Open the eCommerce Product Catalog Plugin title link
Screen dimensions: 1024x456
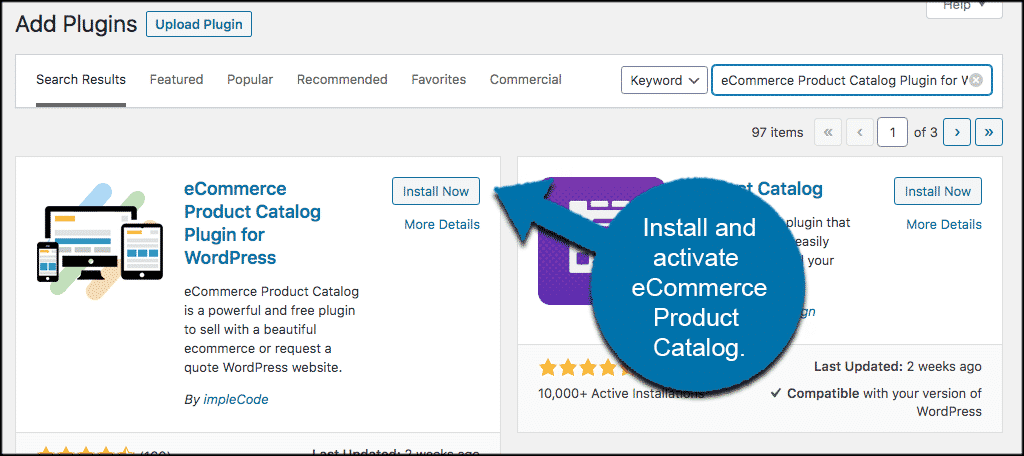click(x=252, y=223)
